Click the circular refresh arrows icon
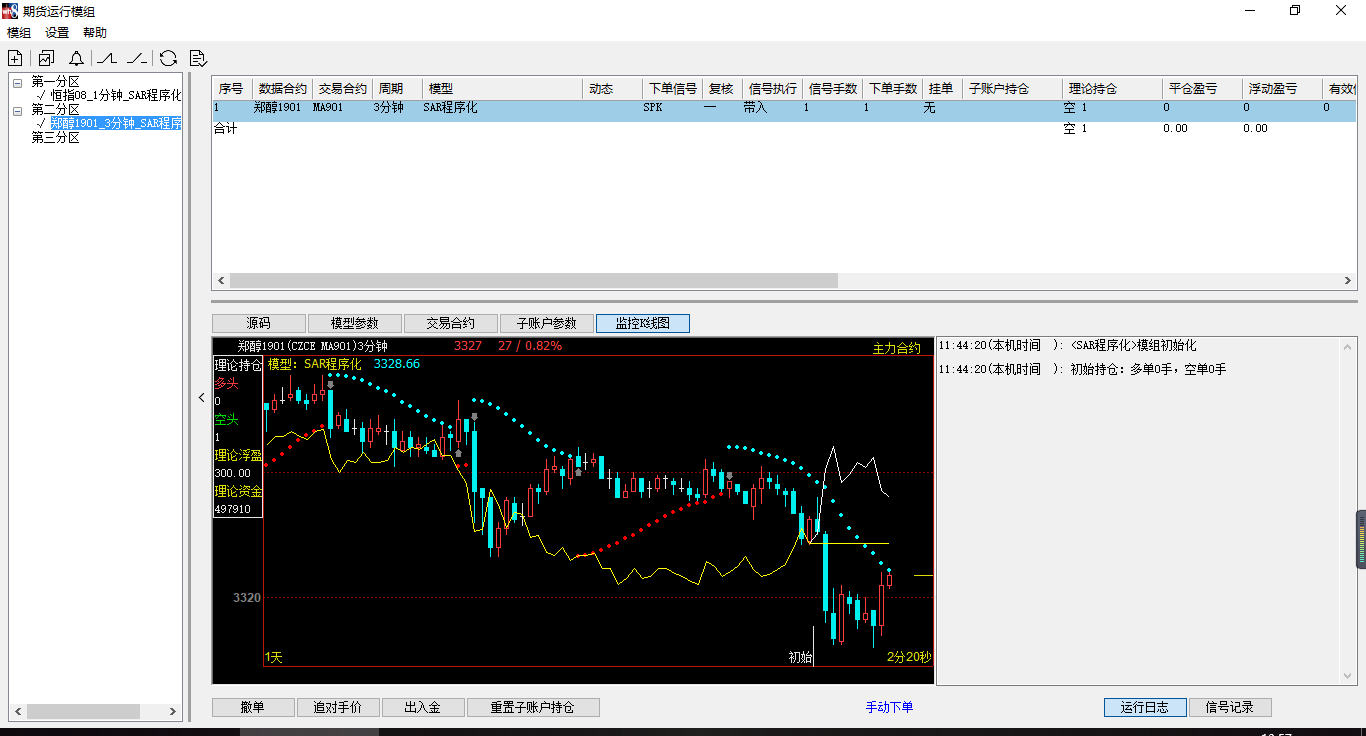 168,58
